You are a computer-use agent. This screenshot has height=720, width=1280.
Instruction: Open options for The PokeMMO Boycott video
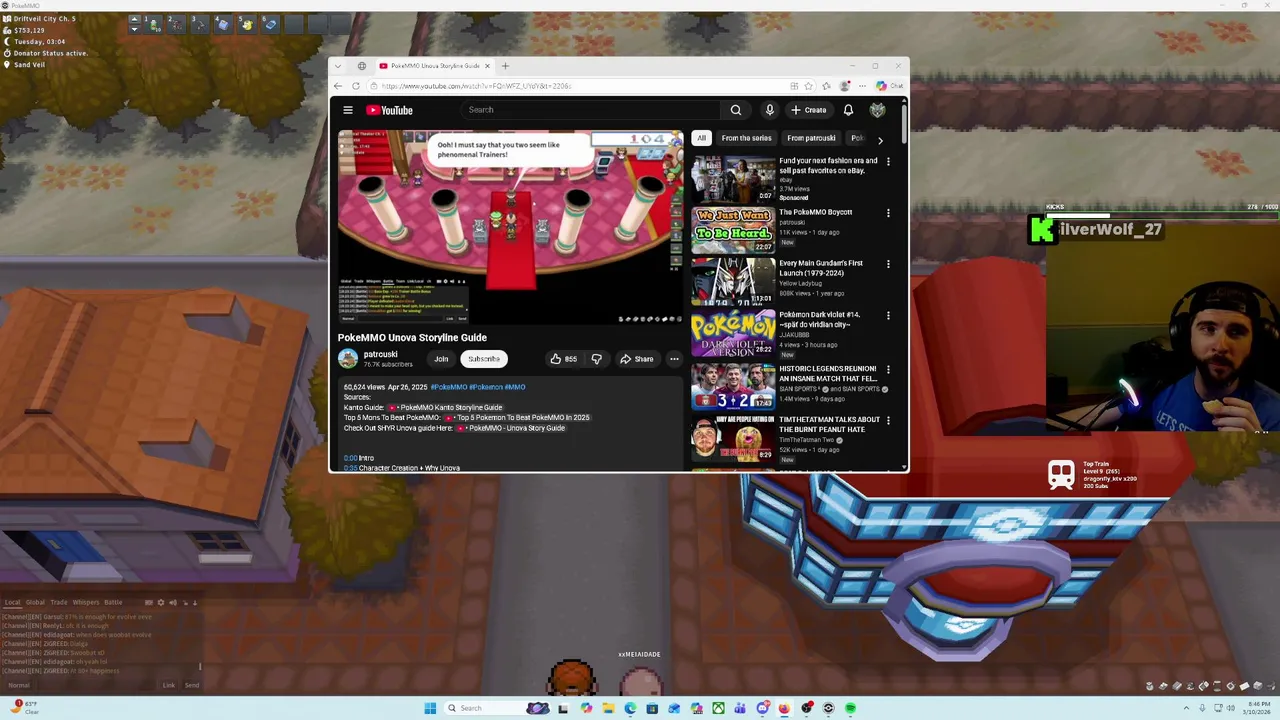(888, 213)
